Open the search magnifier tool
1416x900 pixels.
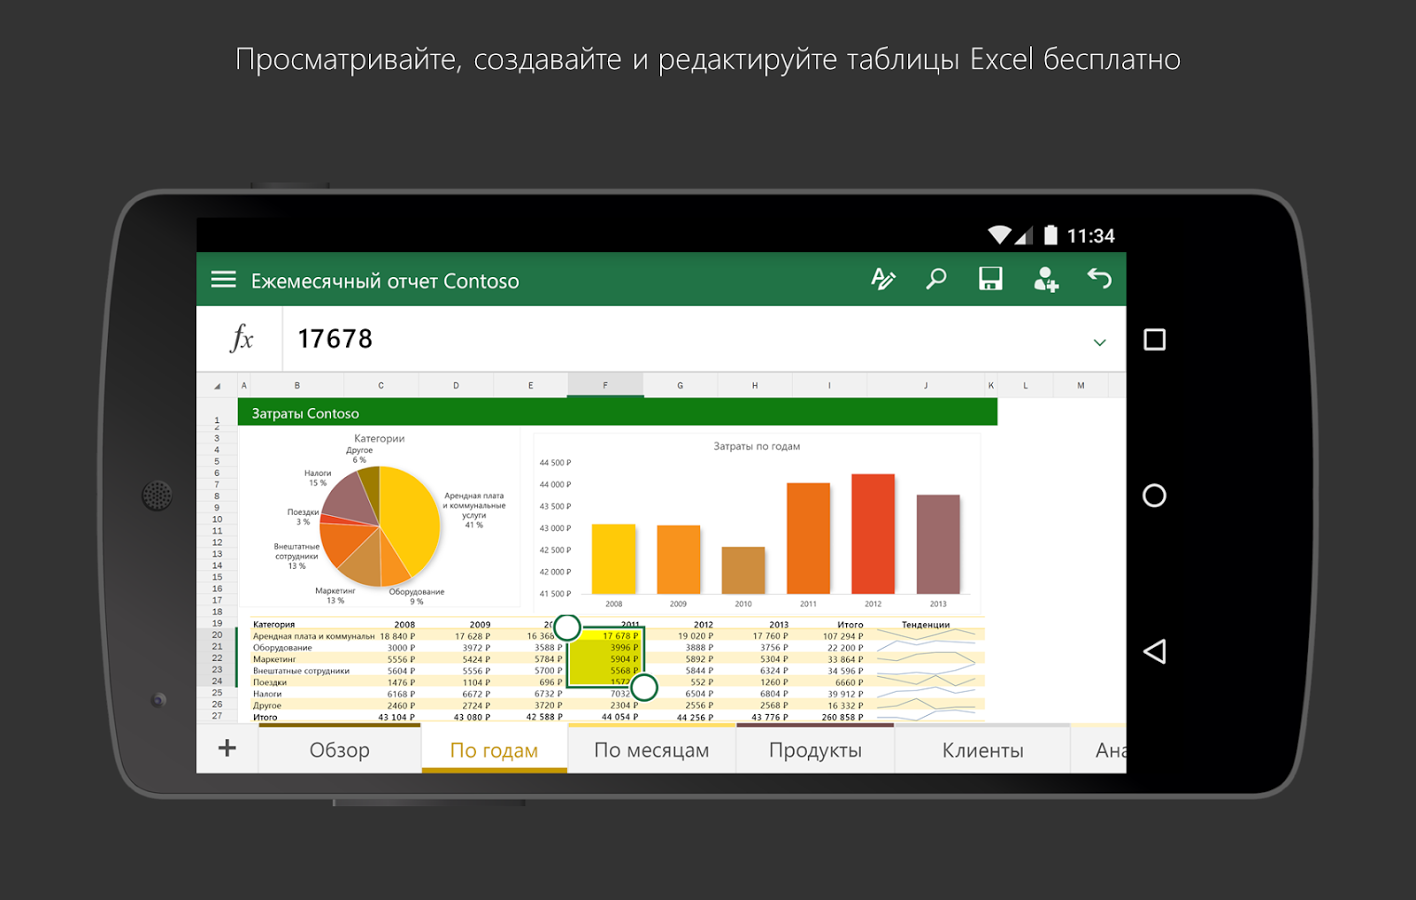[x=936, y=279]
